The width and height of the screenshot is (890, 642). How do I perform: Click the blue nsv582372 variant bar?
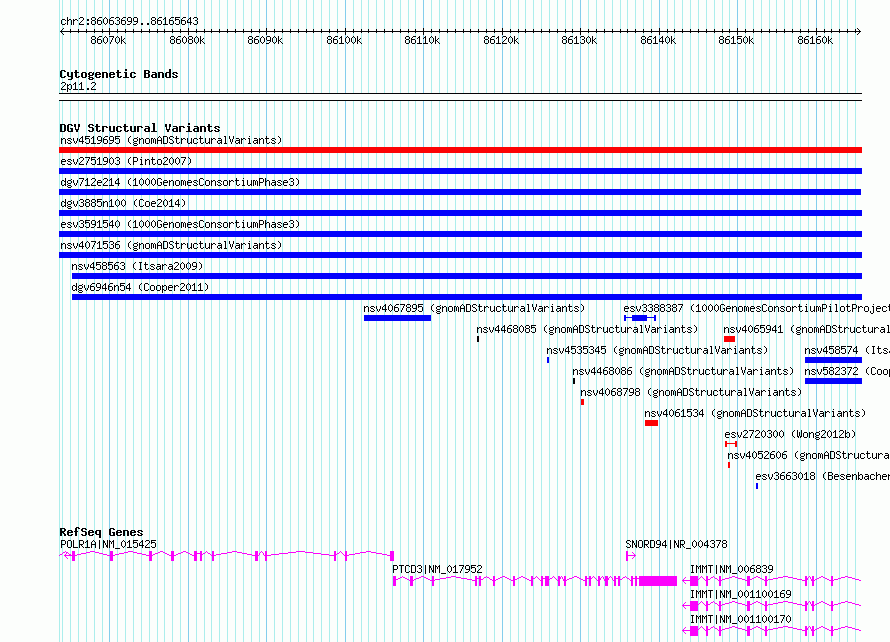click(833, 381)
